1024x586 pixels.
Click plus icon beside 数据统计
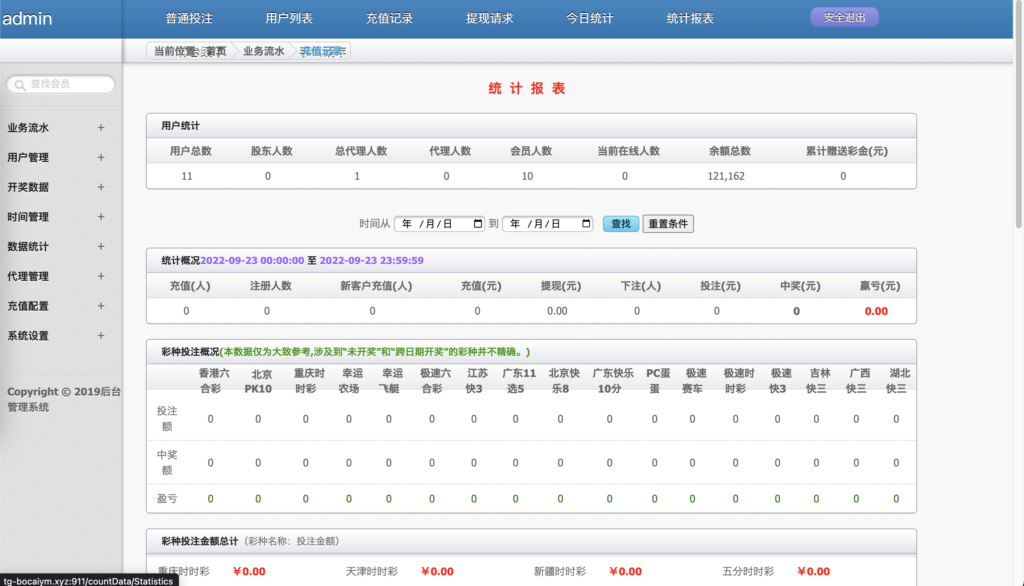[100, 246]
